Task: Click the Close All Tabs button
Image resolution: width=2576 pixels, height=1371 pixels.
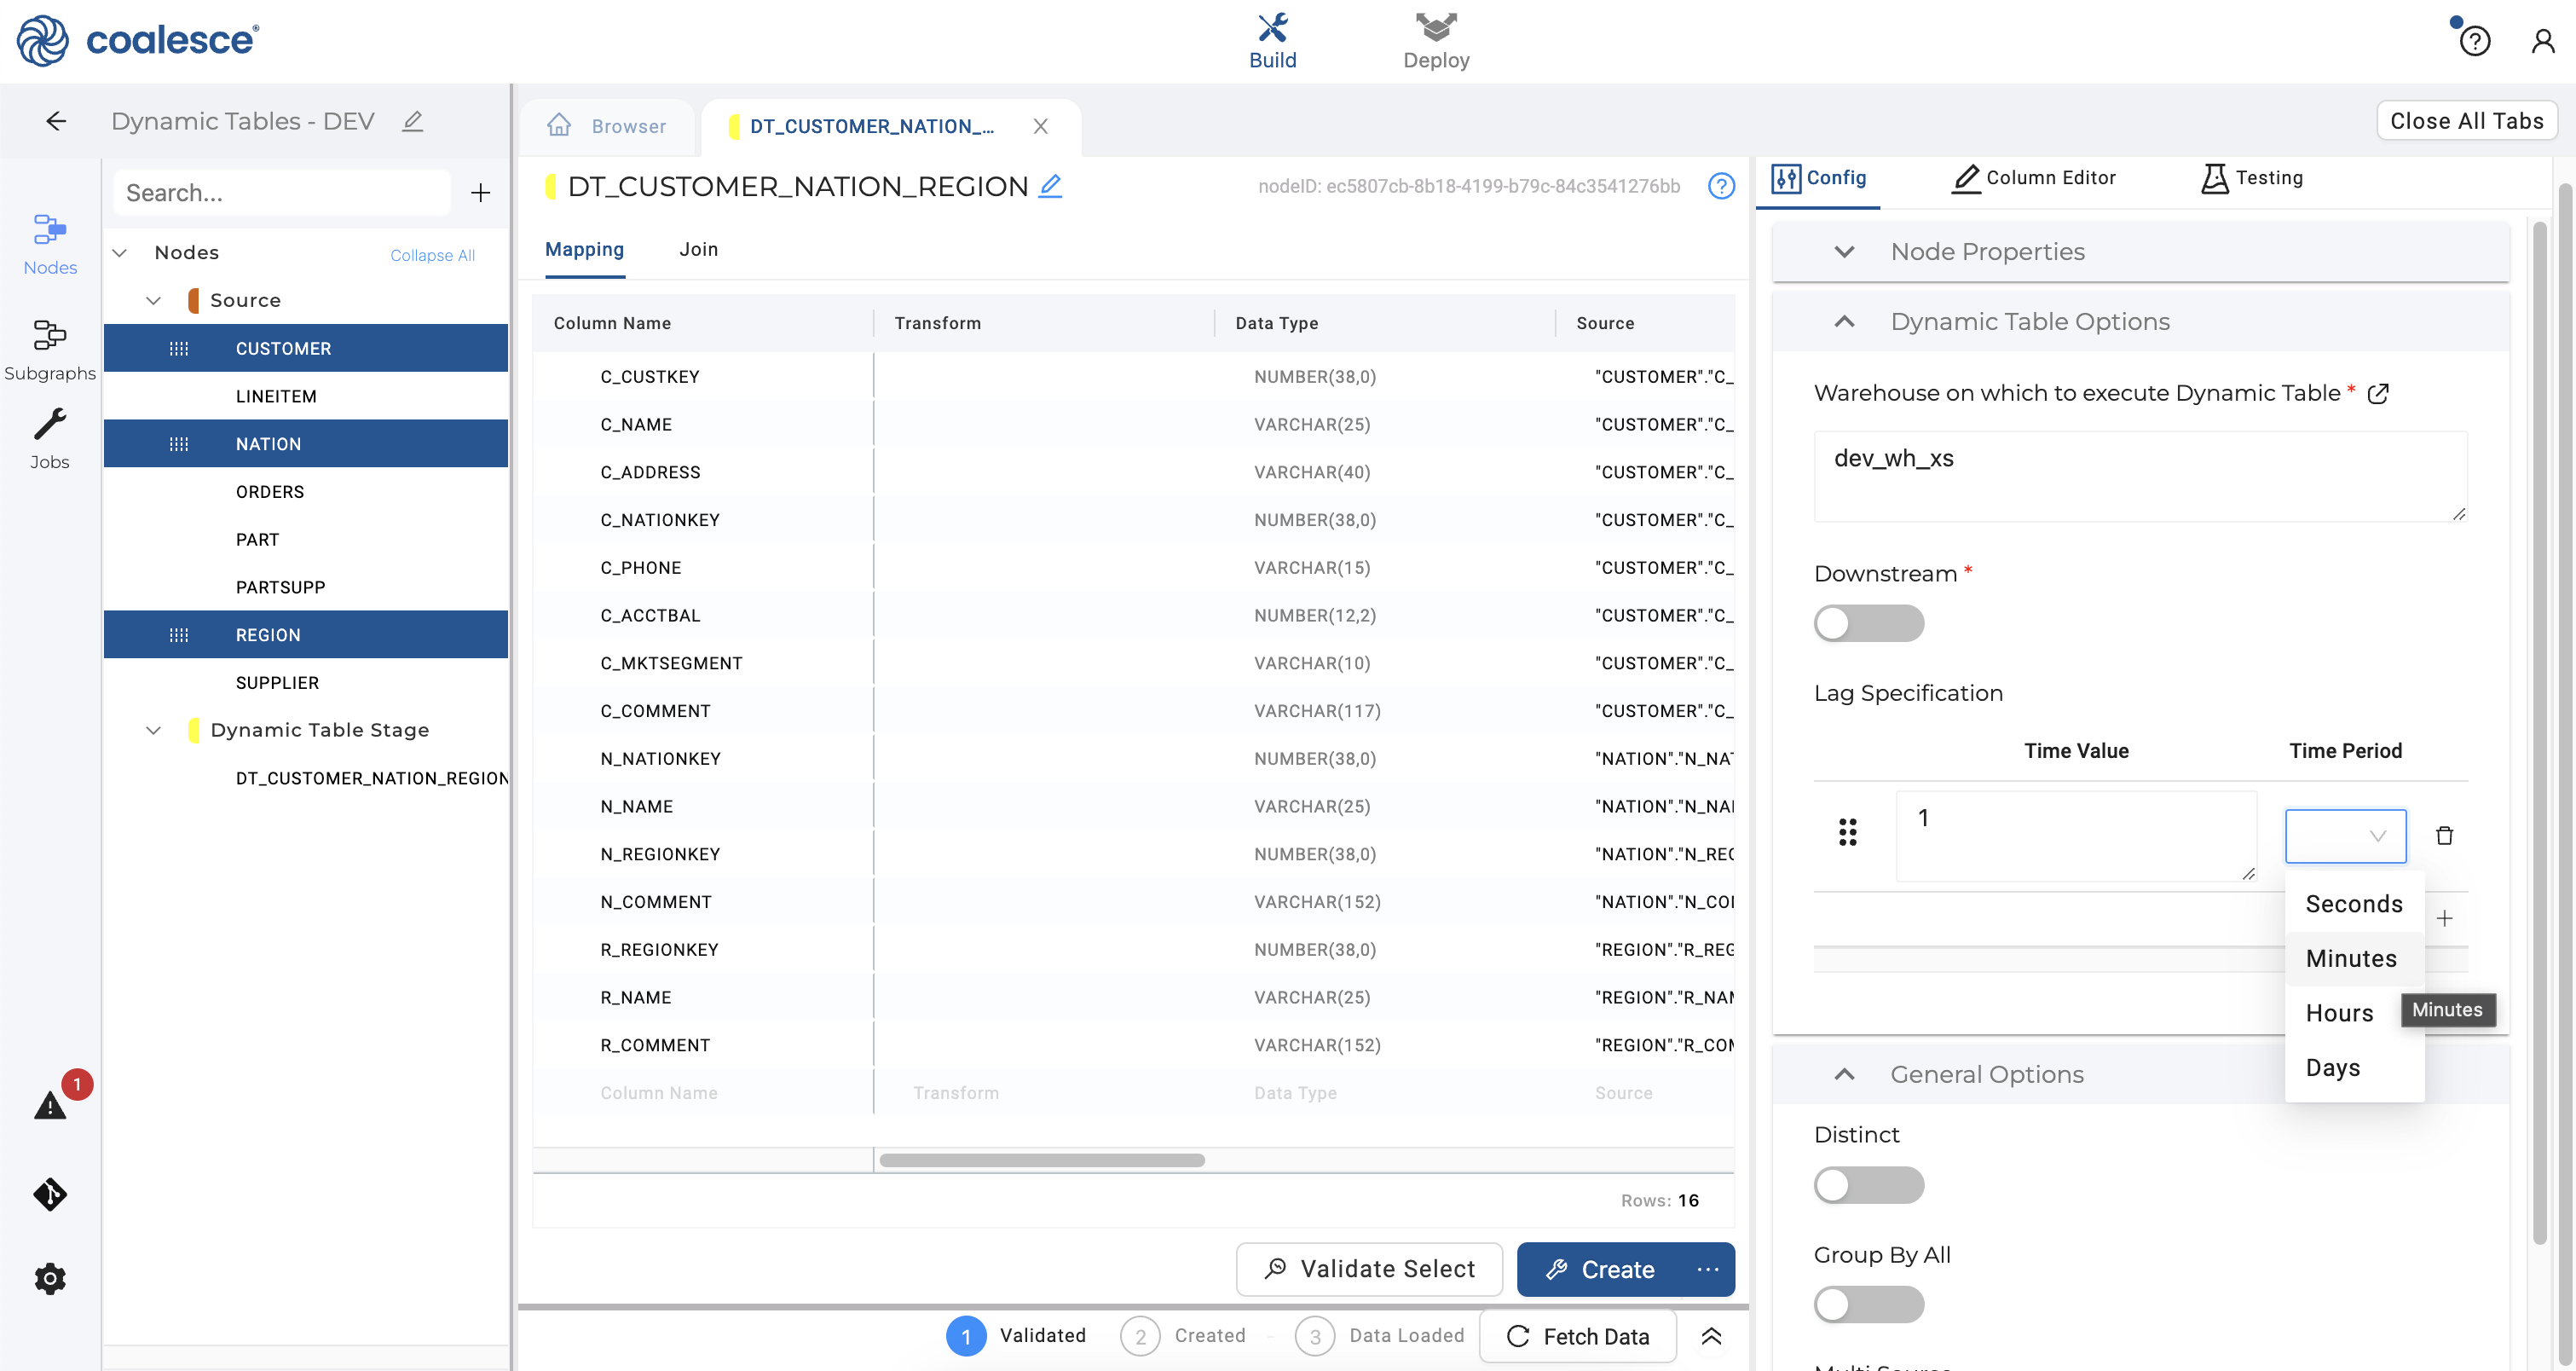Action: pyautogui.click(x=2465, y=121)
